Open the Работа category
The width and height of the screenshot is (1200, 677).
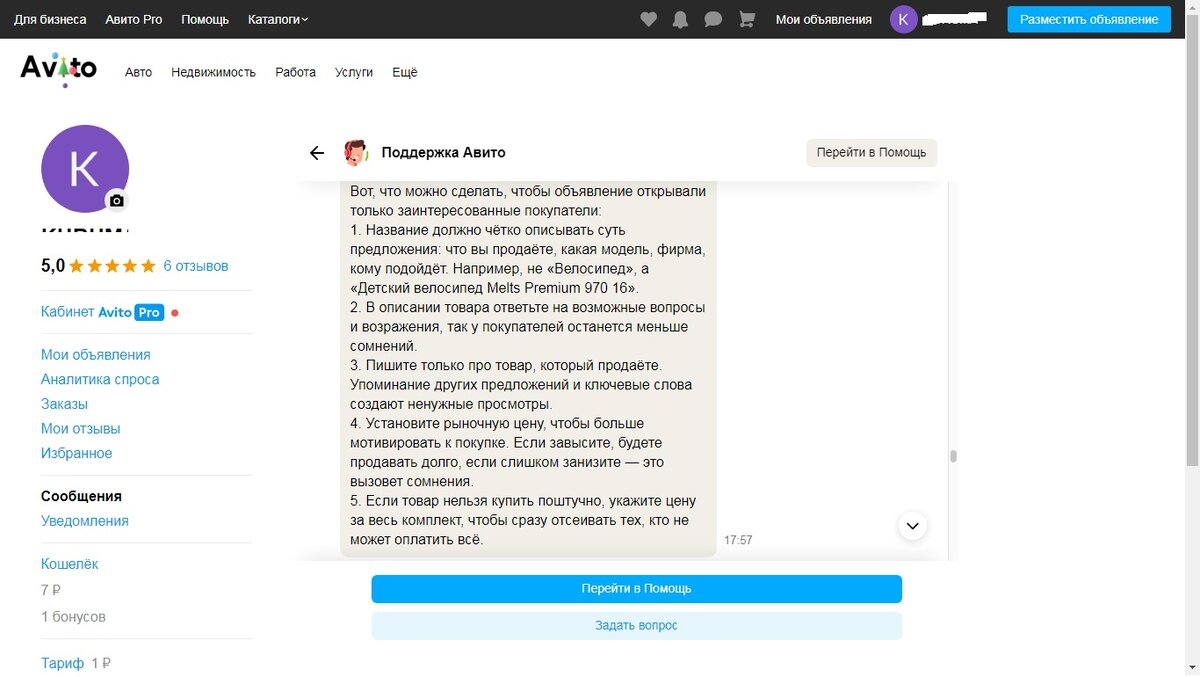click(295, 72)
